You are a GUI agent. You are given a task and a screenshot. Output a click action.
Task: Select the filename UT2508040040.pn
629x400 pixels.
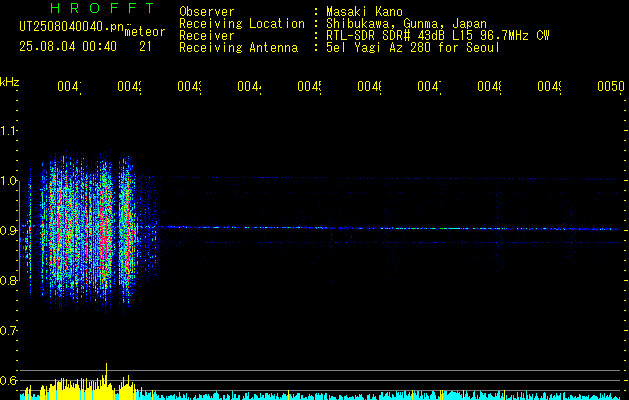(x=72, y=26)
